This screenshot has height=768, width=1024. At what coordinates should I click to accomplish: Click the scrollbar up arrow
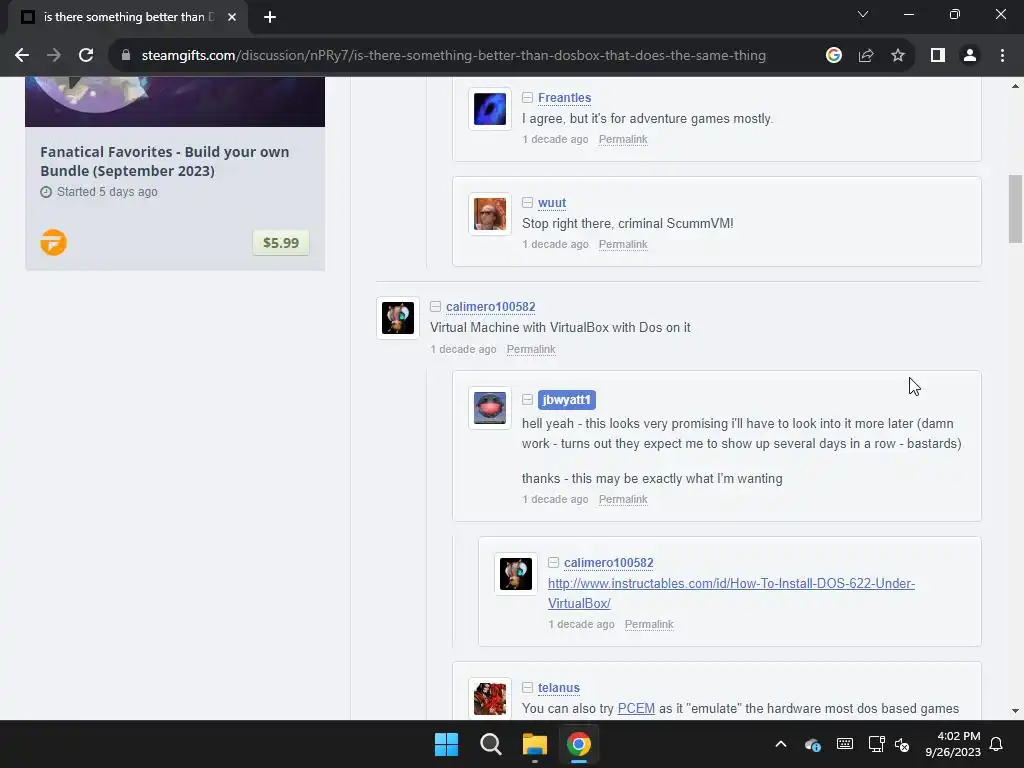[x=1015, y=86]
